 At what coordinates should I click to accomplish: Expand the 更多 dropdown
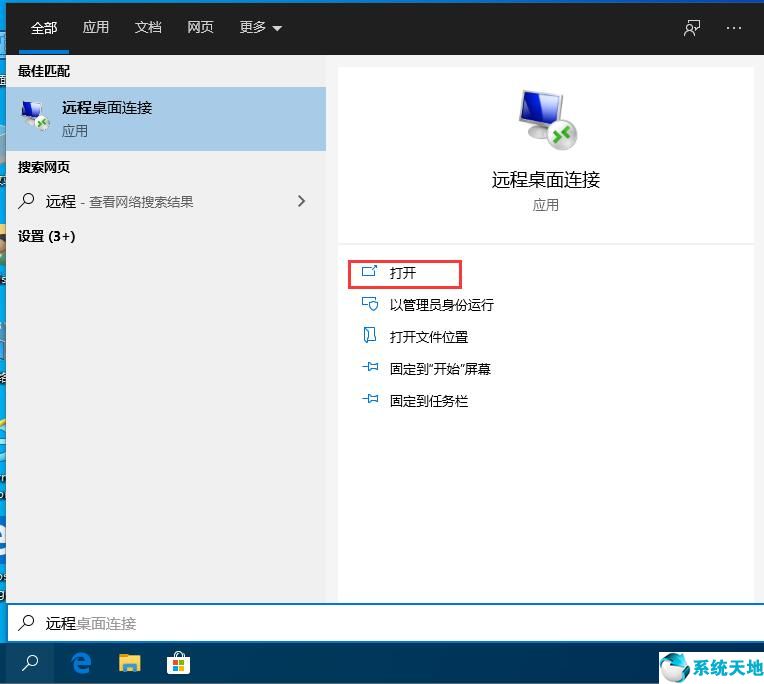260,27
